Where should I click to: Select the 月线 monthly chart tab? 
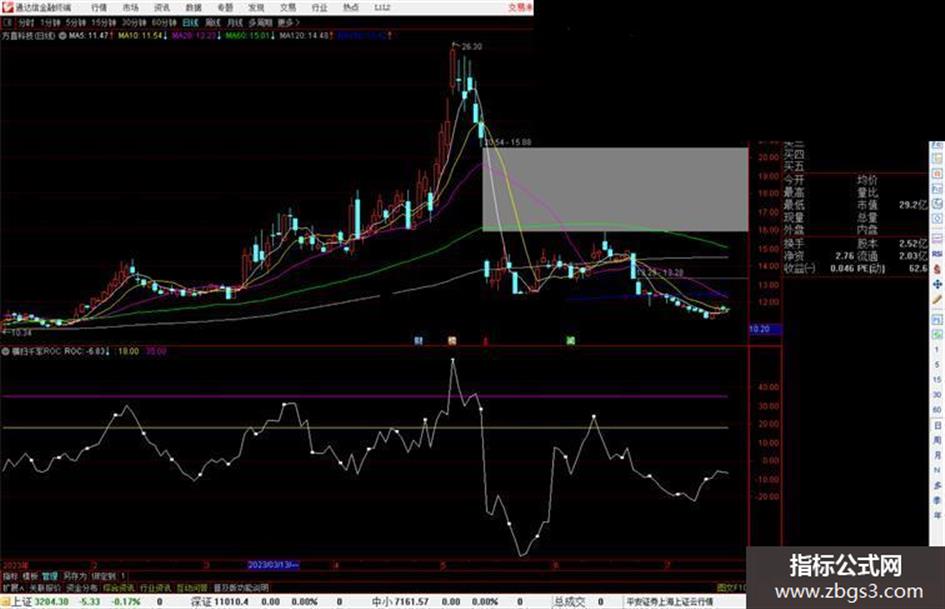point(234,22)
